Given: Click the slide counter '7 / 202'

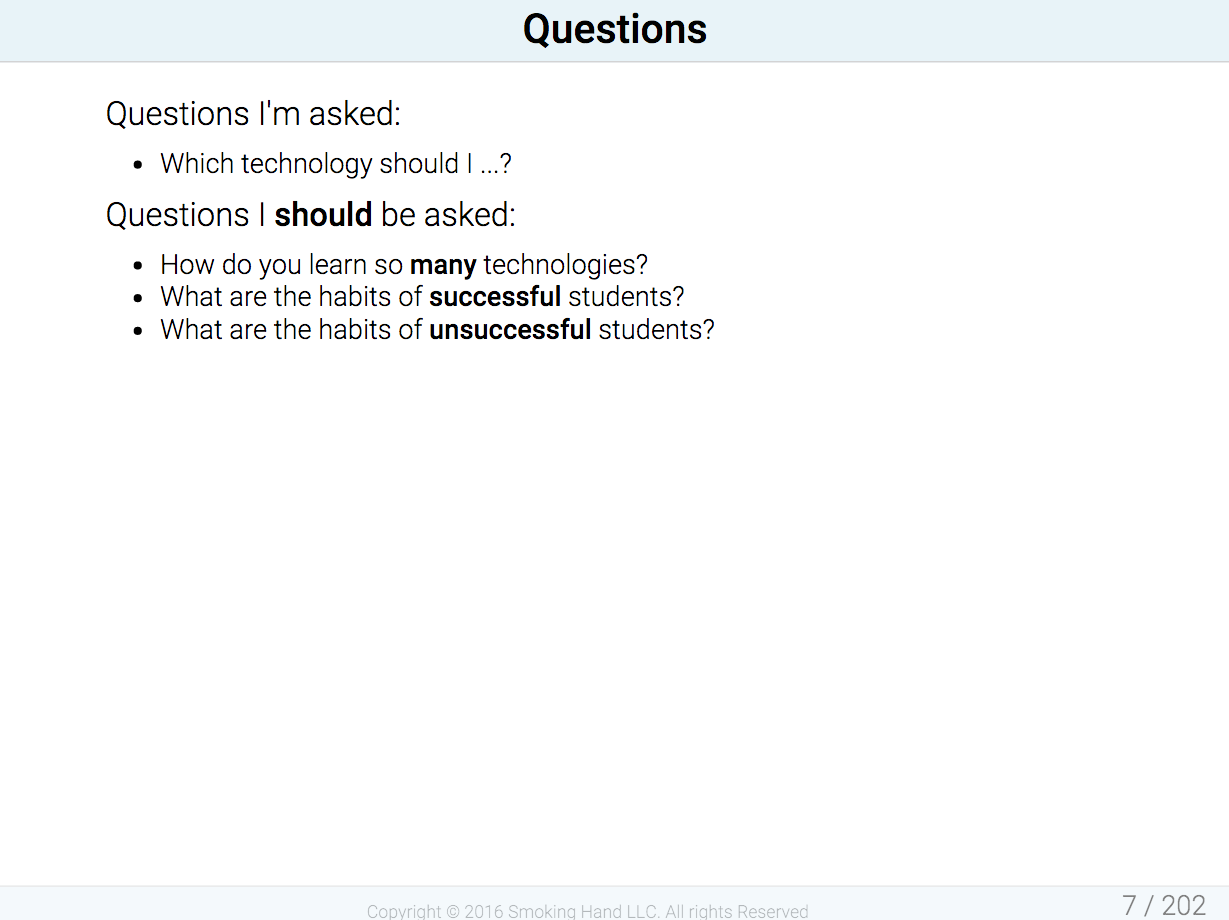Looking at the screenshot, I should click(x=1164, y=905).
